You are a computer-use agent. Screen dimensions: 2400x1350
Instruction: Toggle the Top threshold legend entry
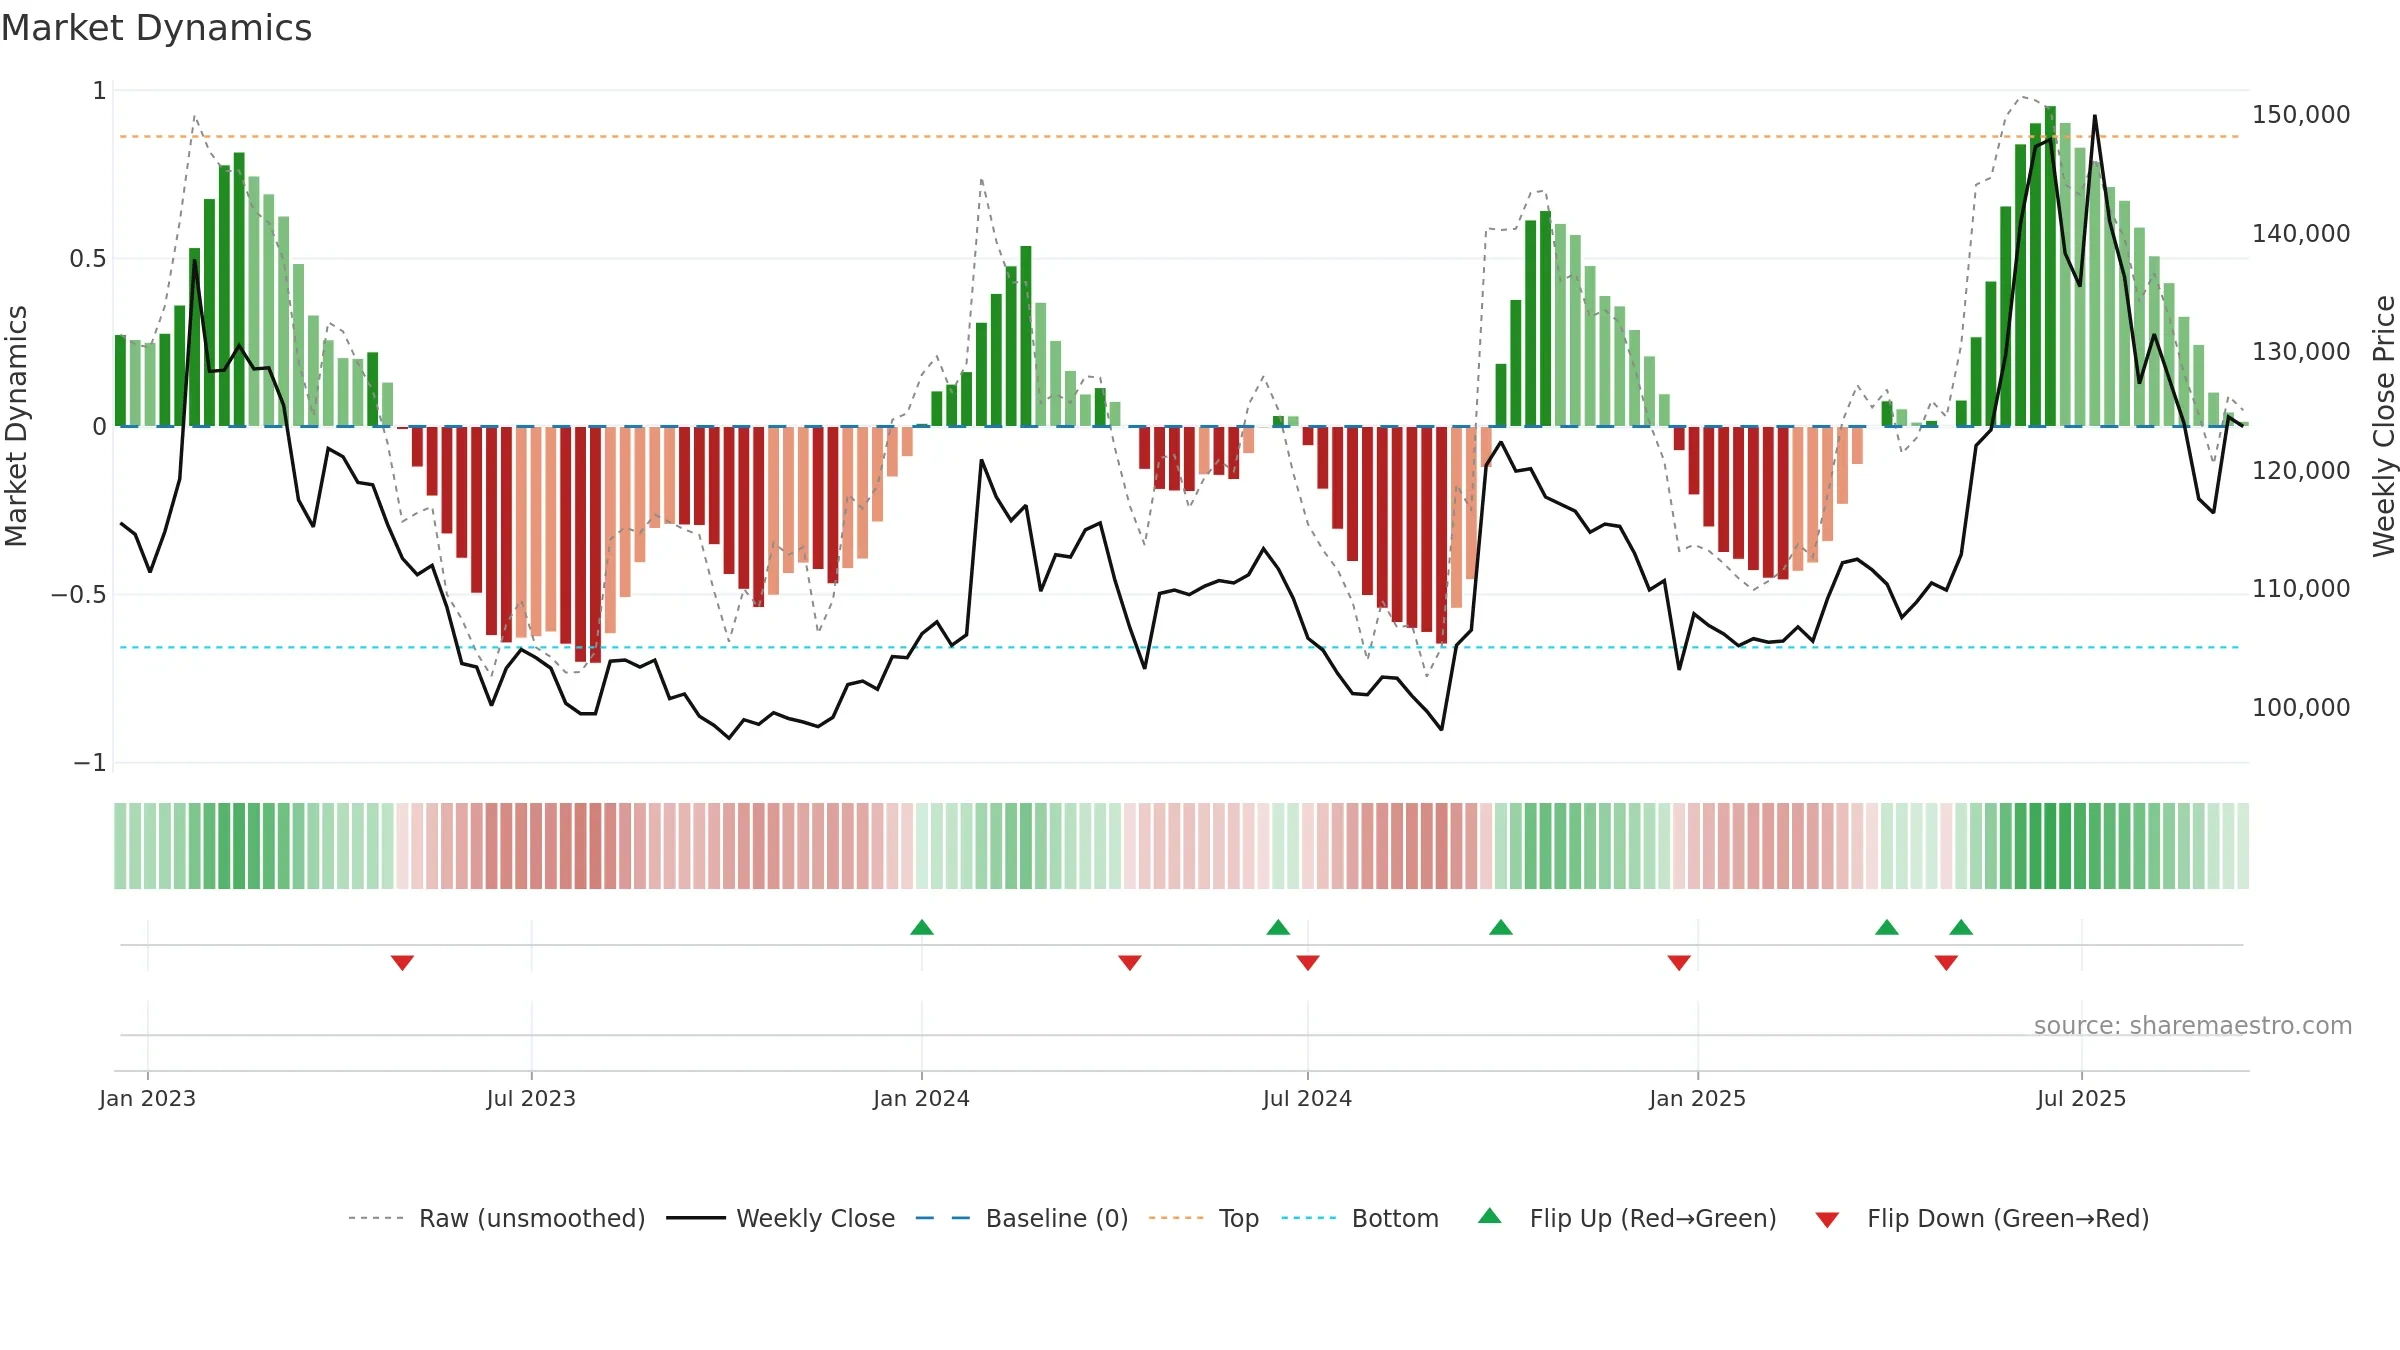[1204, 1218]
